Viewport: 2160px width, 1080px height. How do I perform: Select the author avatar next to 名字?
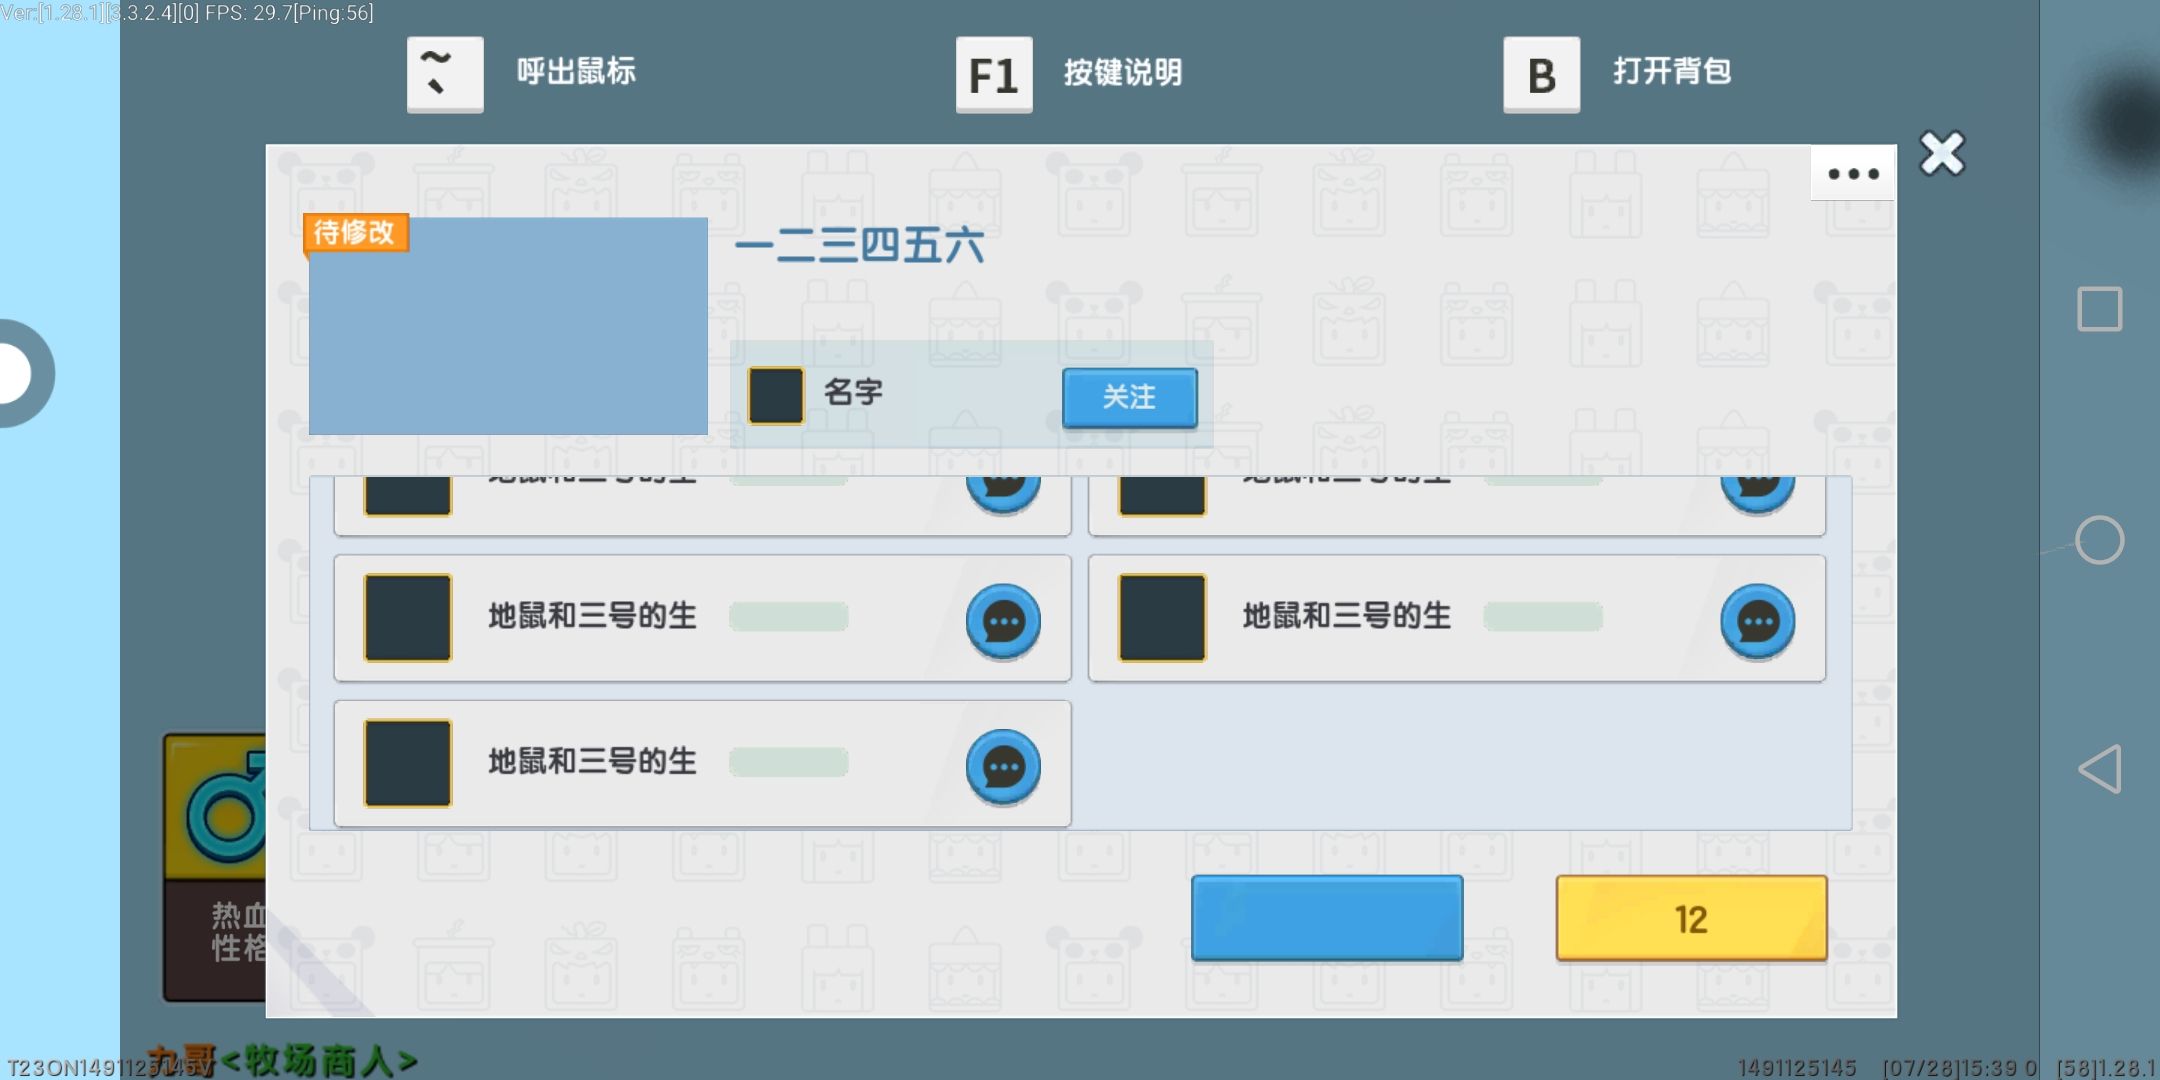pyautogui.click(x=776, y=395)
